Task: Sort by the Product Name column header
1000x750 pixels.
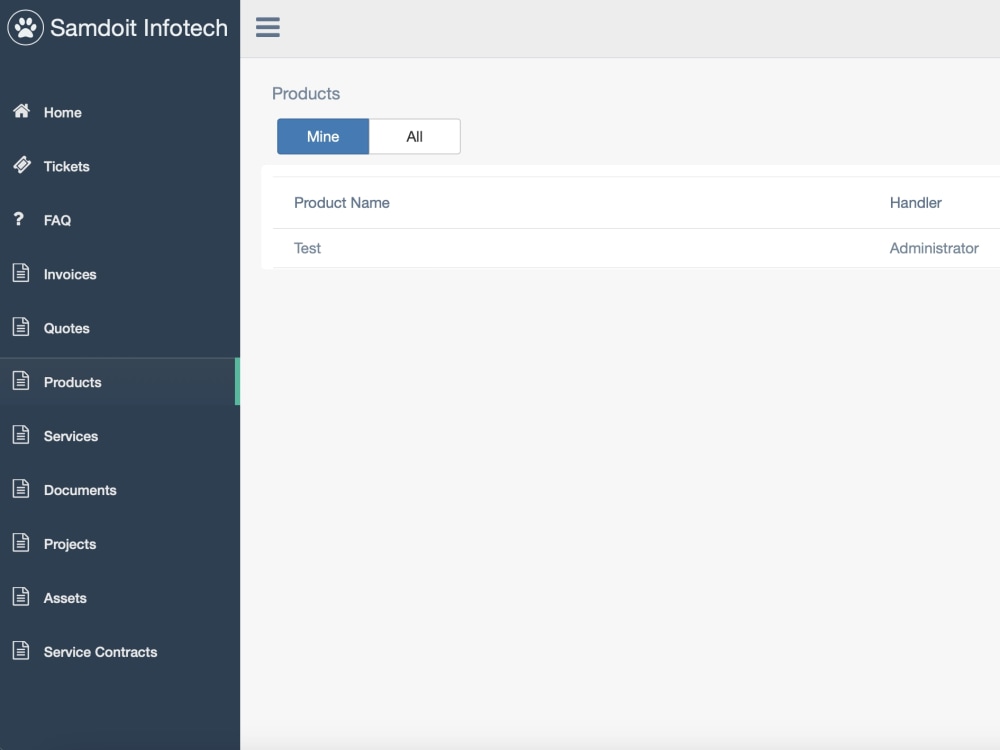Action: pos(341,202)
